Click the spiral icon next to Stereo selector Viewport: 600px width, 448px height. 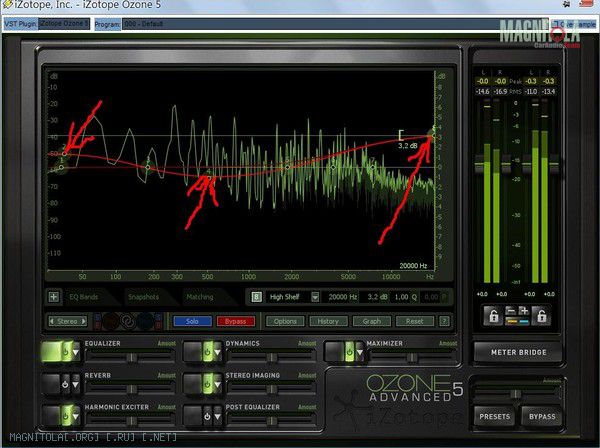coord(127,321)
